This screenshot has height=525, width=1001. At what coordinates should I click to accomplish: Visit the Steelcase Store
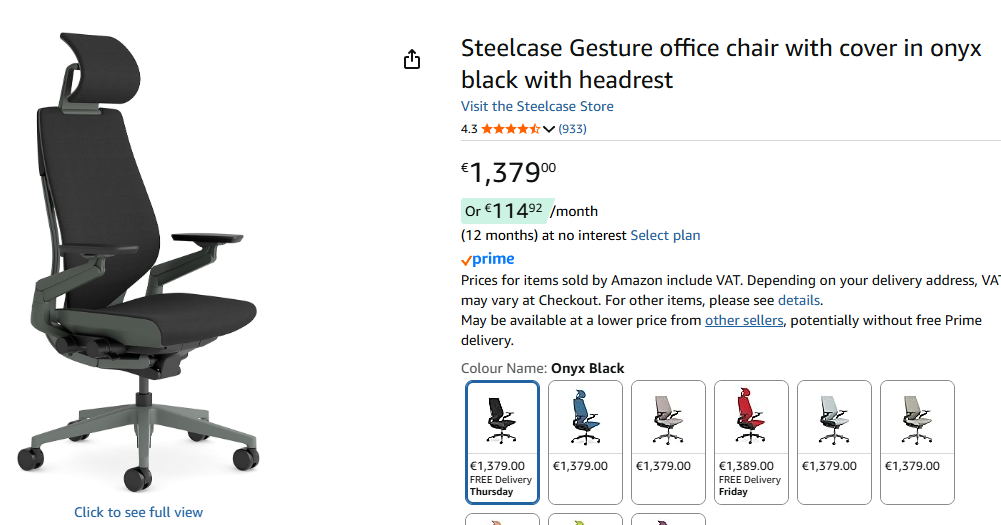(x=537, y=106)
